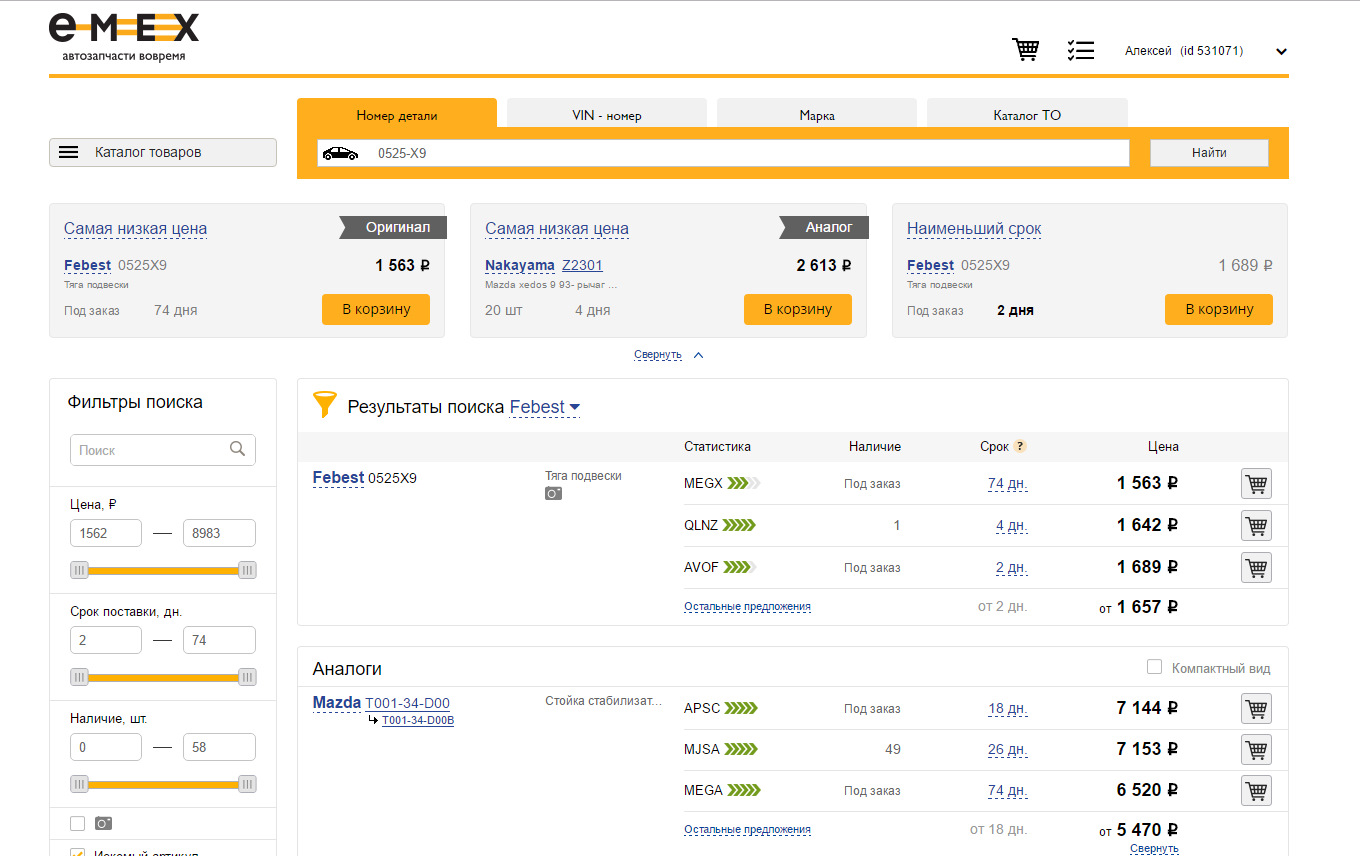Click right handle of Срок поставки slider
The width and height of the screenshot is (1360, 856).
point(247,677)
